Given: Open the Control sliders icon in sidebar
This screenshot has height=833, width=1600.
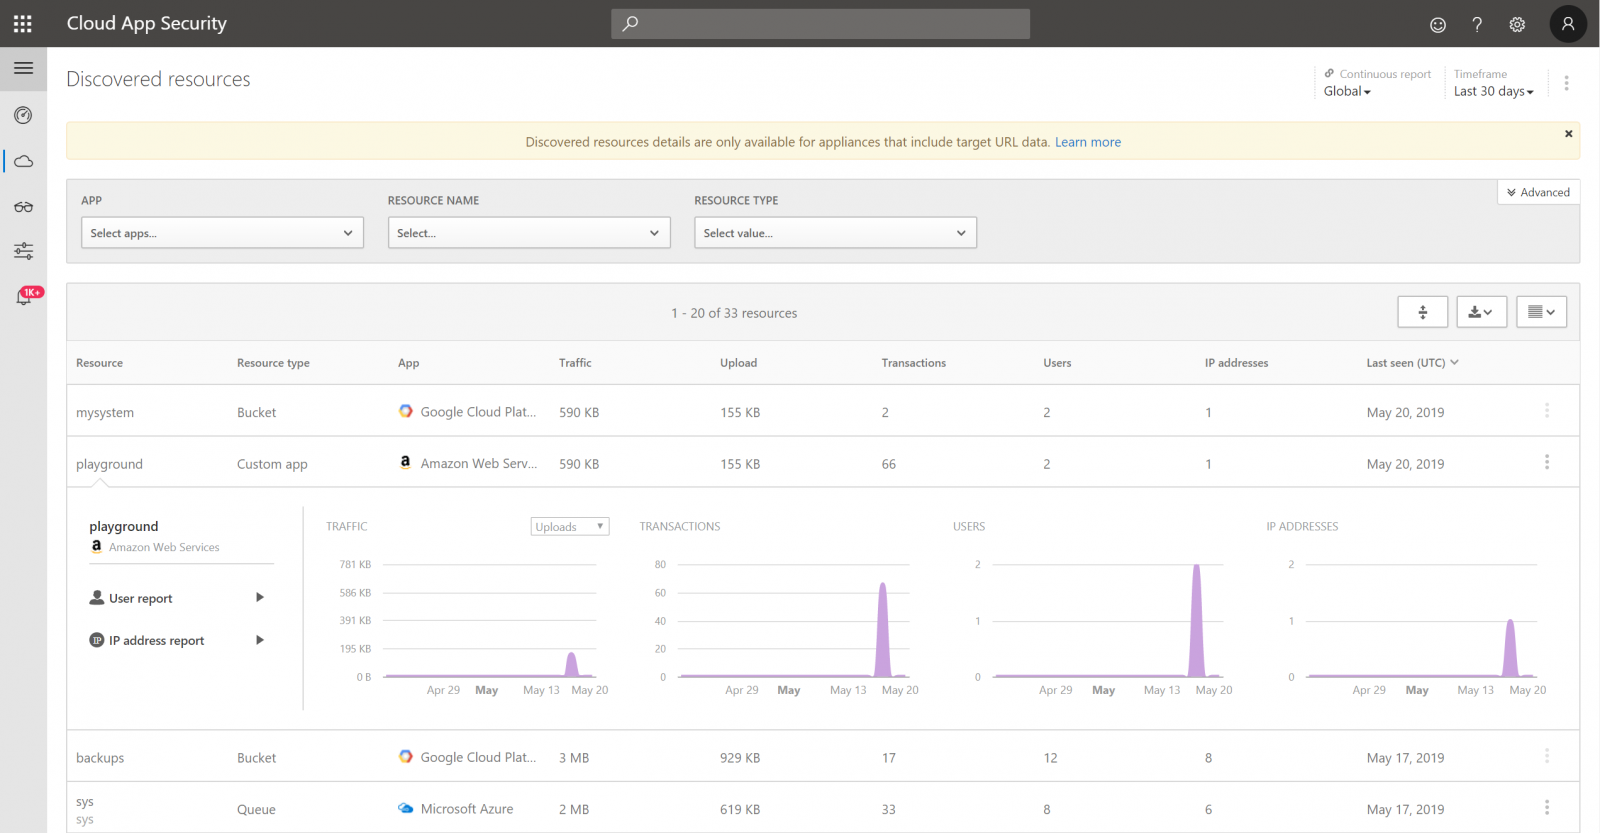Looking at the screenshot, I should click(23, 251).
